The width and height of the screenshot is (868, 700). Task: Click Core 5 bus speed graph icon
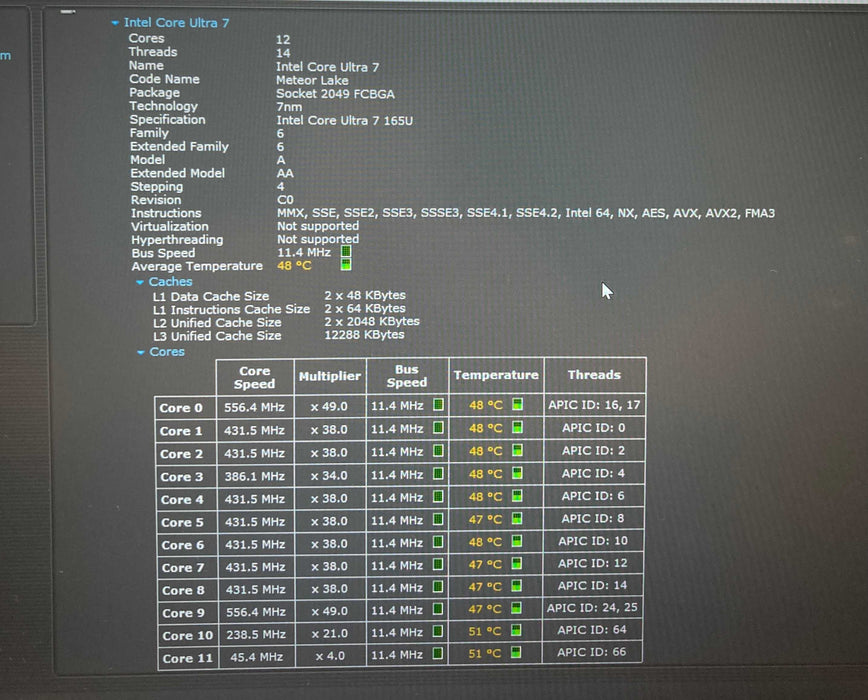pos(438,519)
